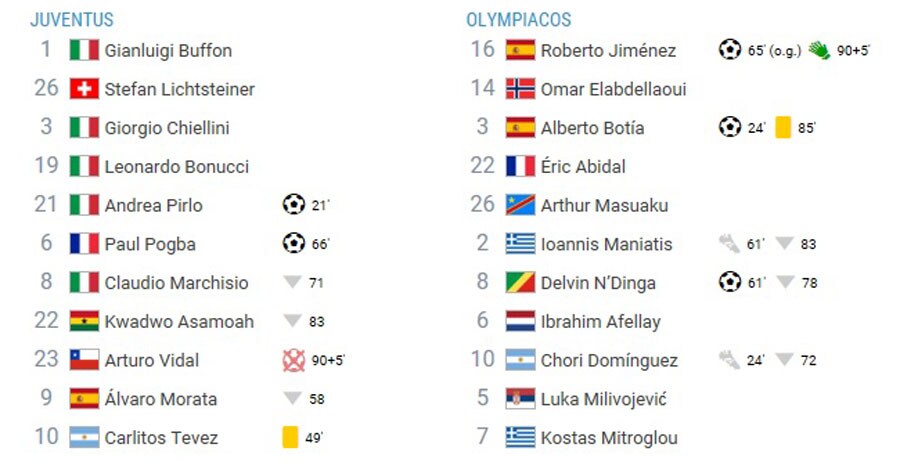The image size is (900, 462).
Task: Click Ioannis Maniatis's assist boot icon
Action: [x=729, y=244]
